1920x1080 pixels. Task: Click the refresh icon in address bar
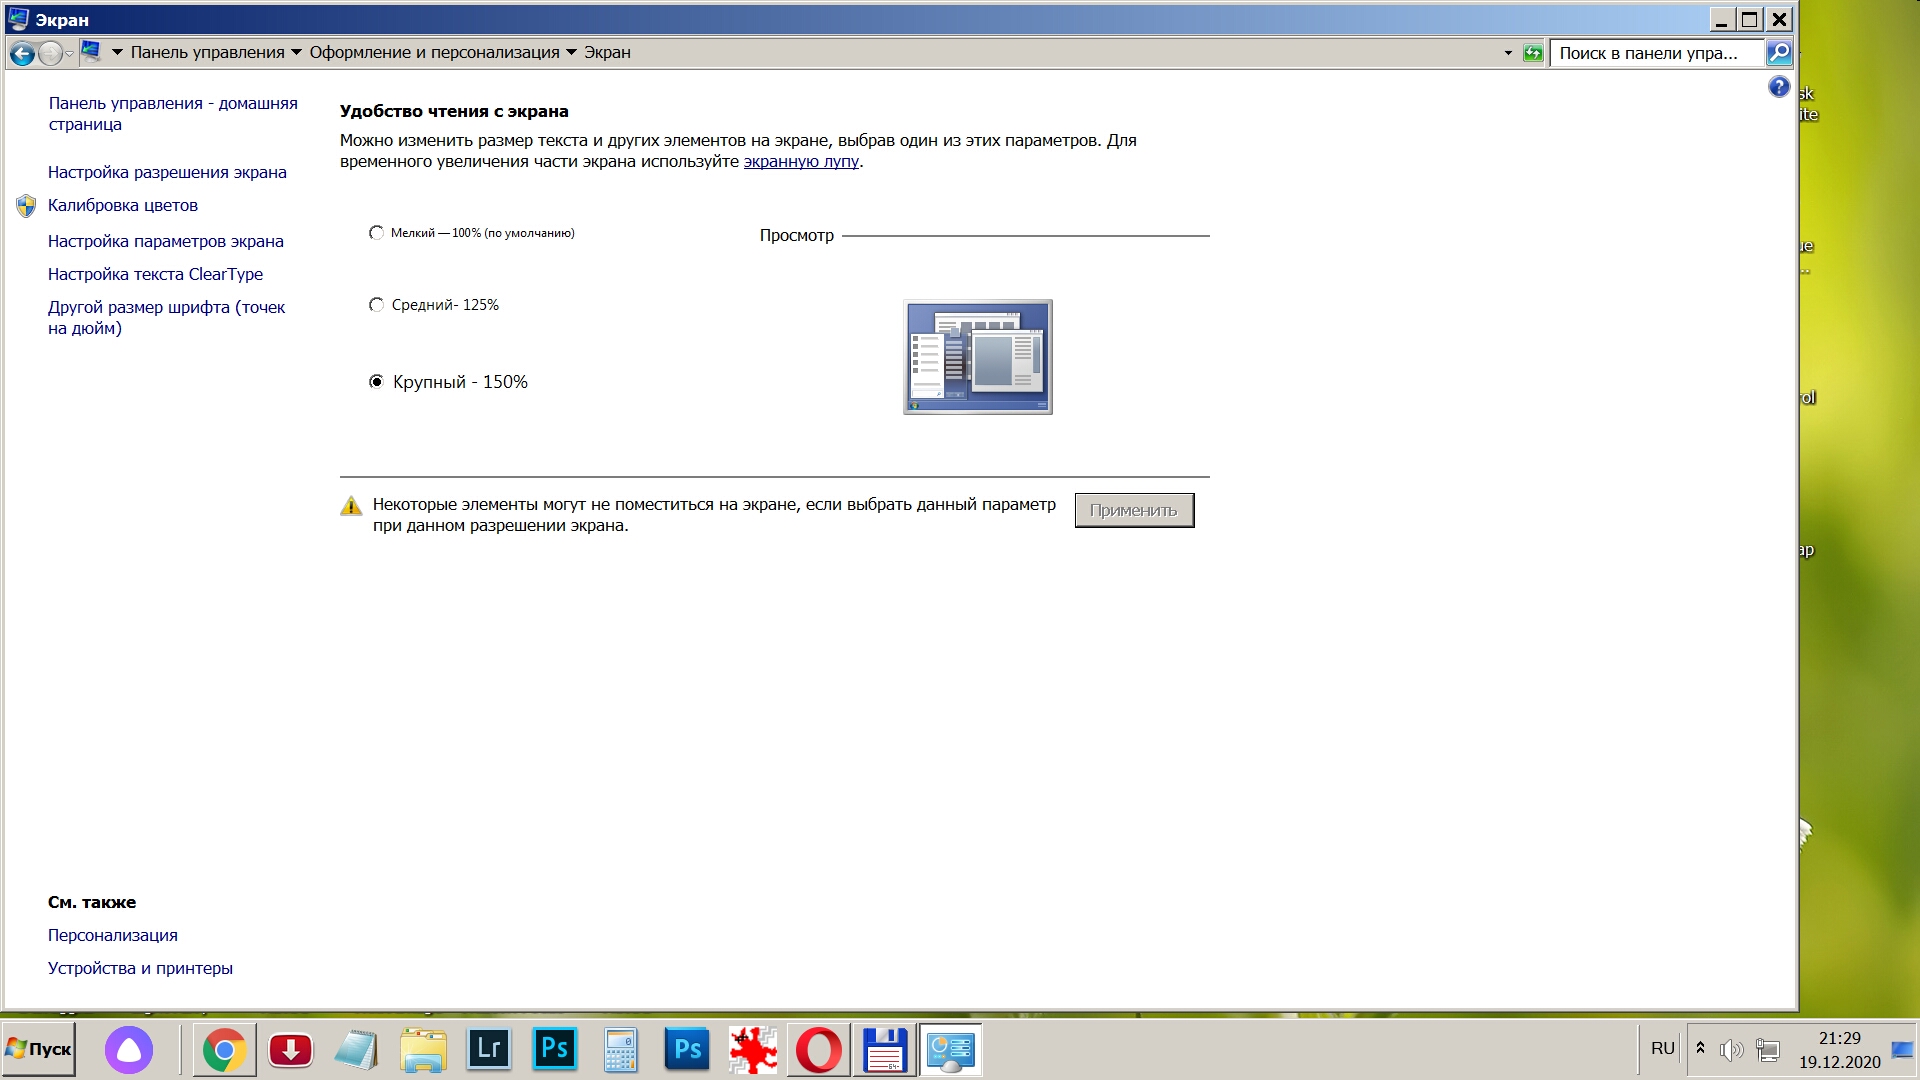coord(1533,53)
